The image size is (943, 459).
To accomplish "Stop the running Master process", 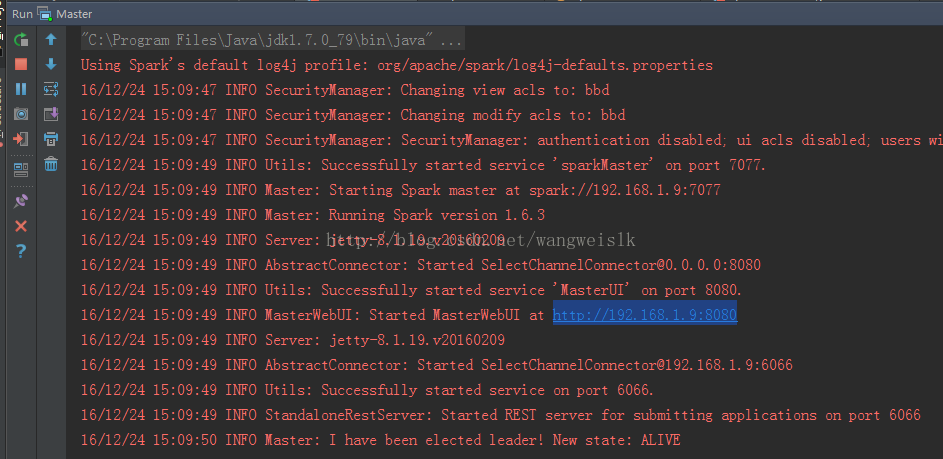I will 21,64.
